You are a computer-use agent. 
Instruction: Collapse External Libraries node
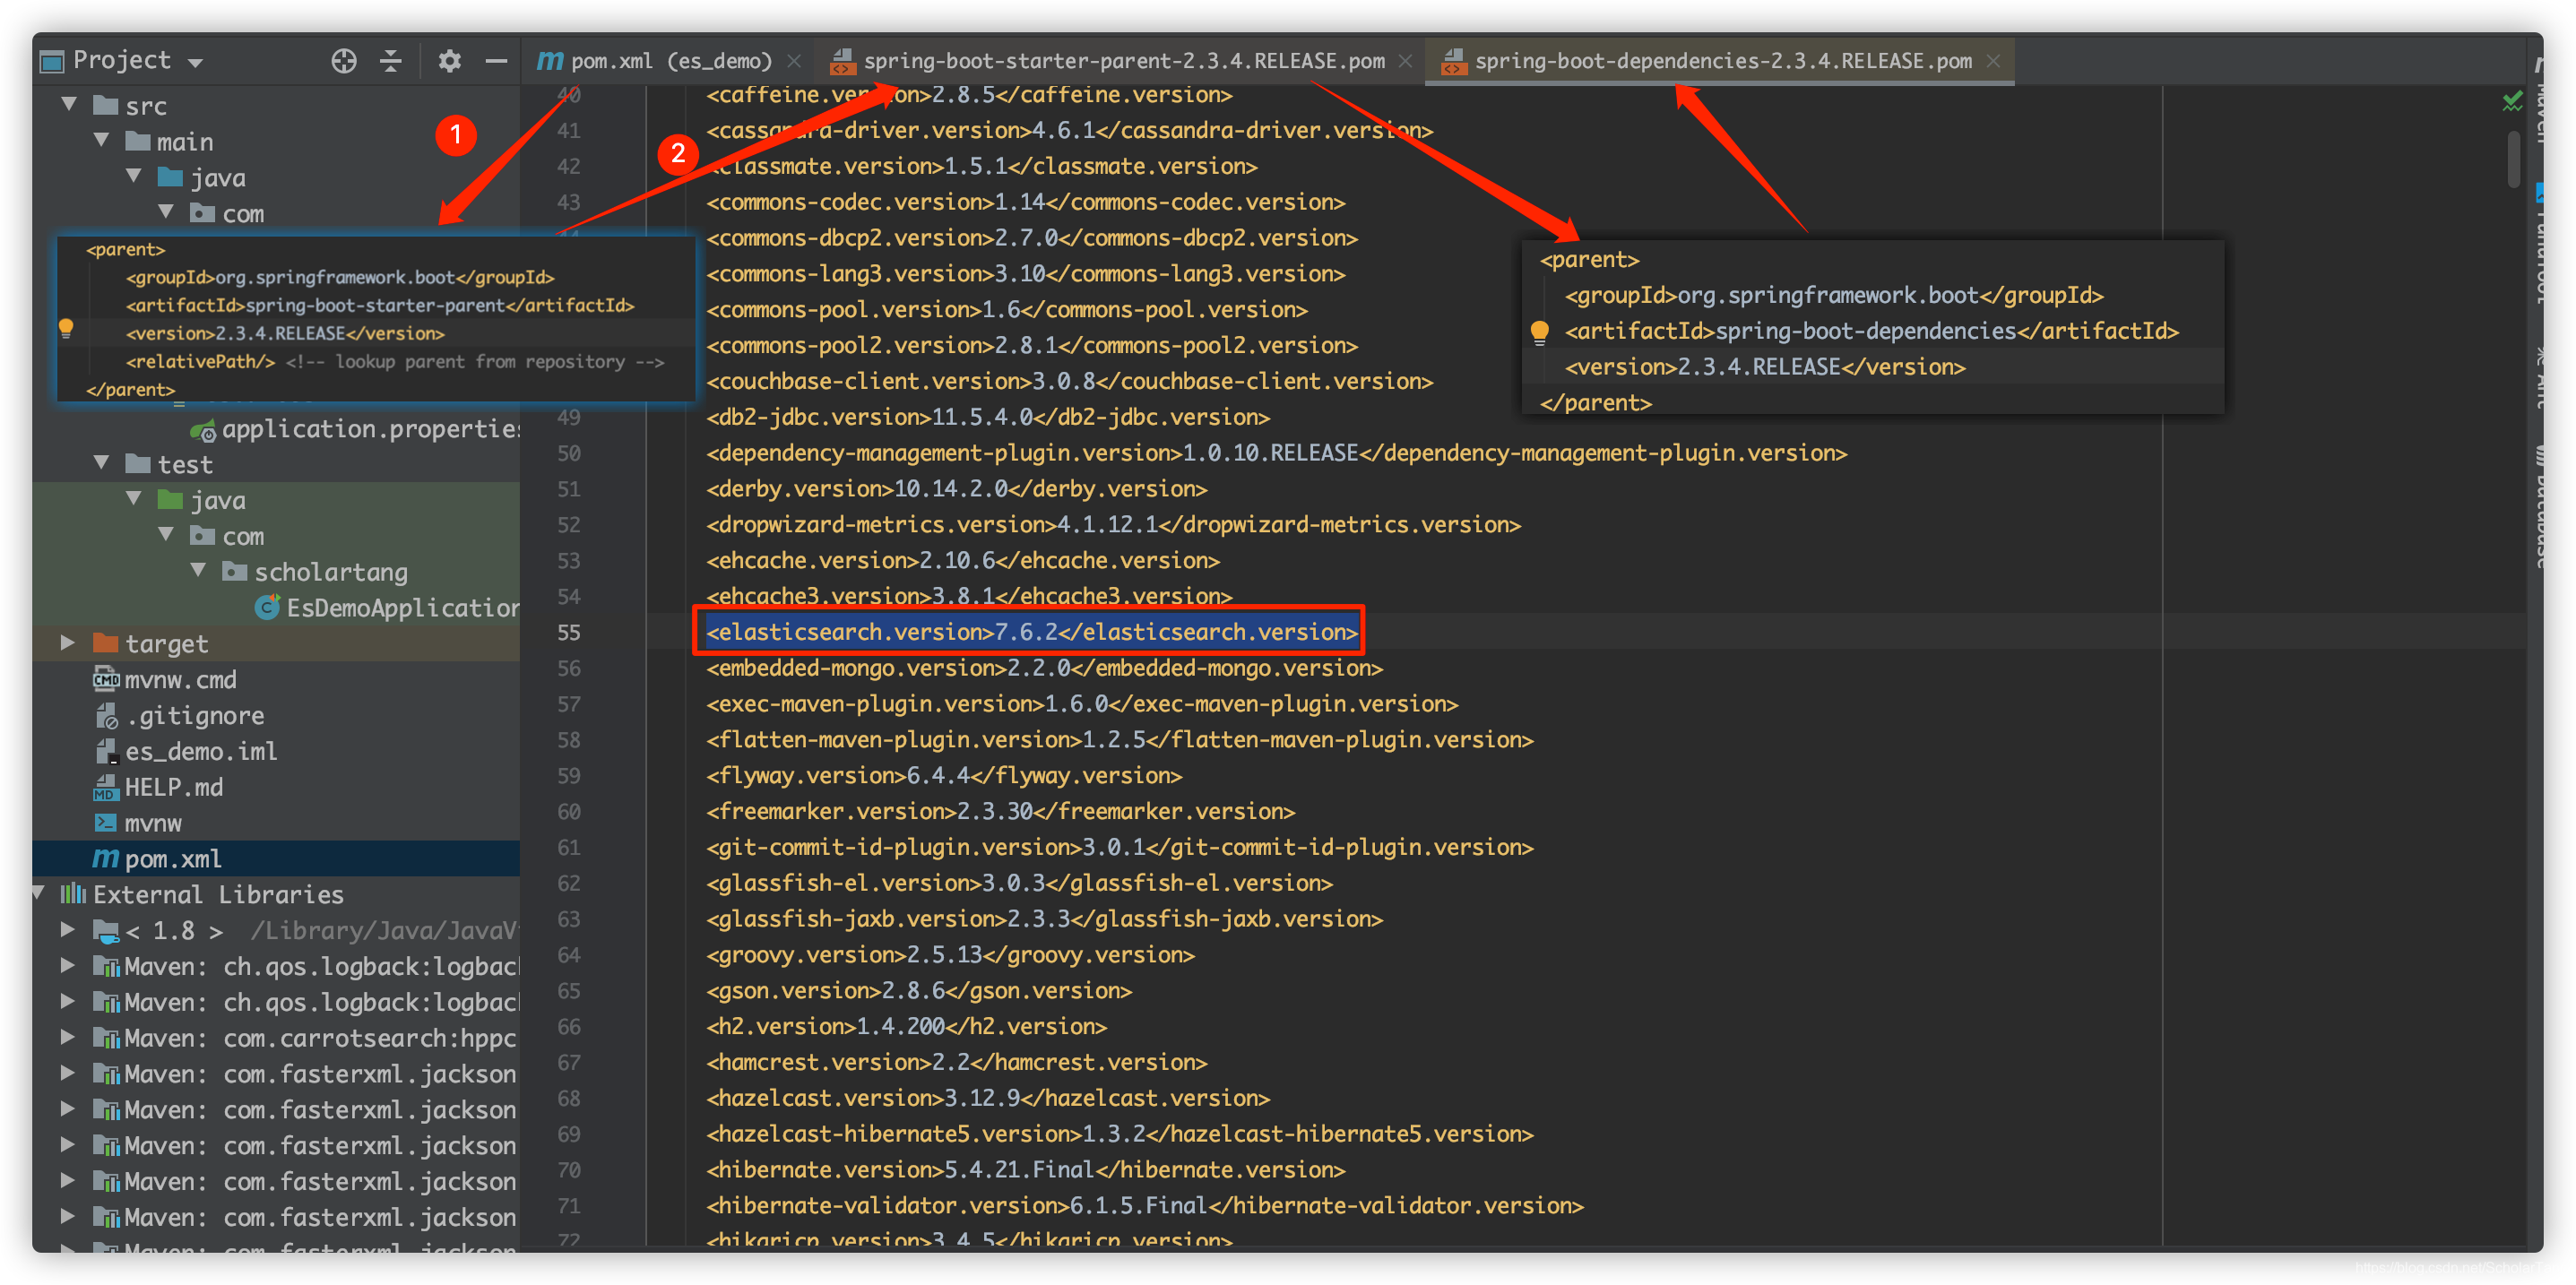38,893
